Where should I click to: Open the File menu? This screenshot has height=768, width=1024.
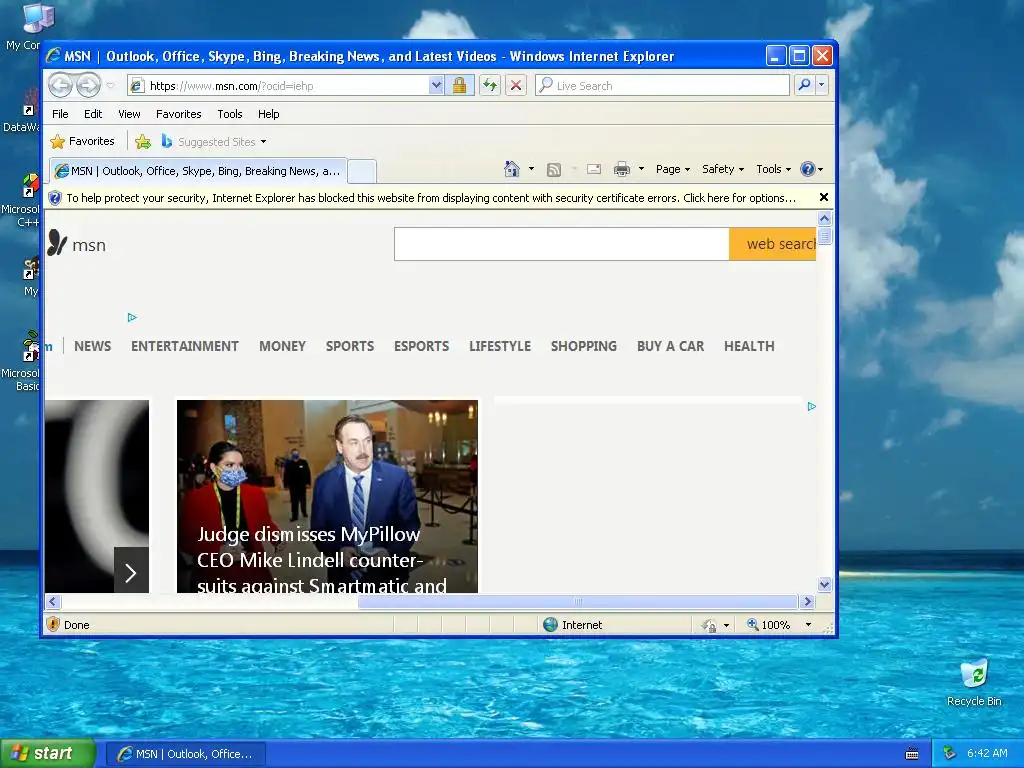tap(60, 114)
